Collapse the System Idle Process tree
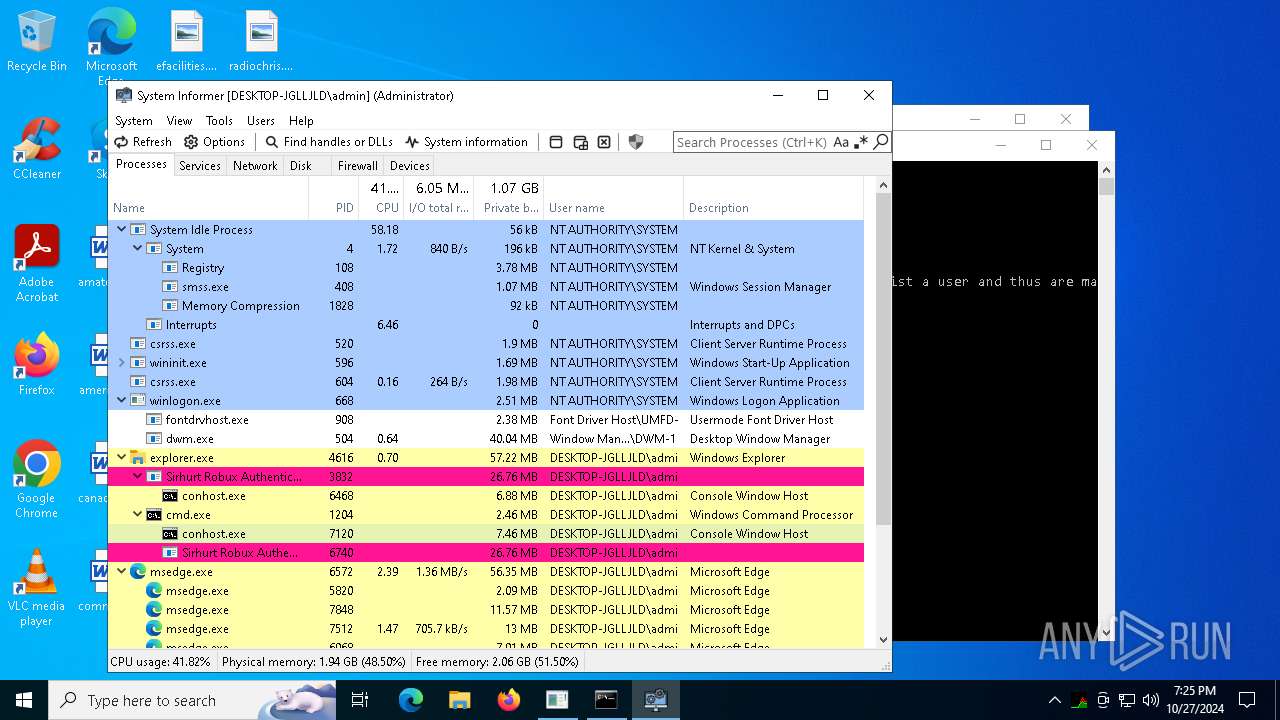Image resolution: width=1280 pixels, height=720 pixels. click(x=122, y=229)
